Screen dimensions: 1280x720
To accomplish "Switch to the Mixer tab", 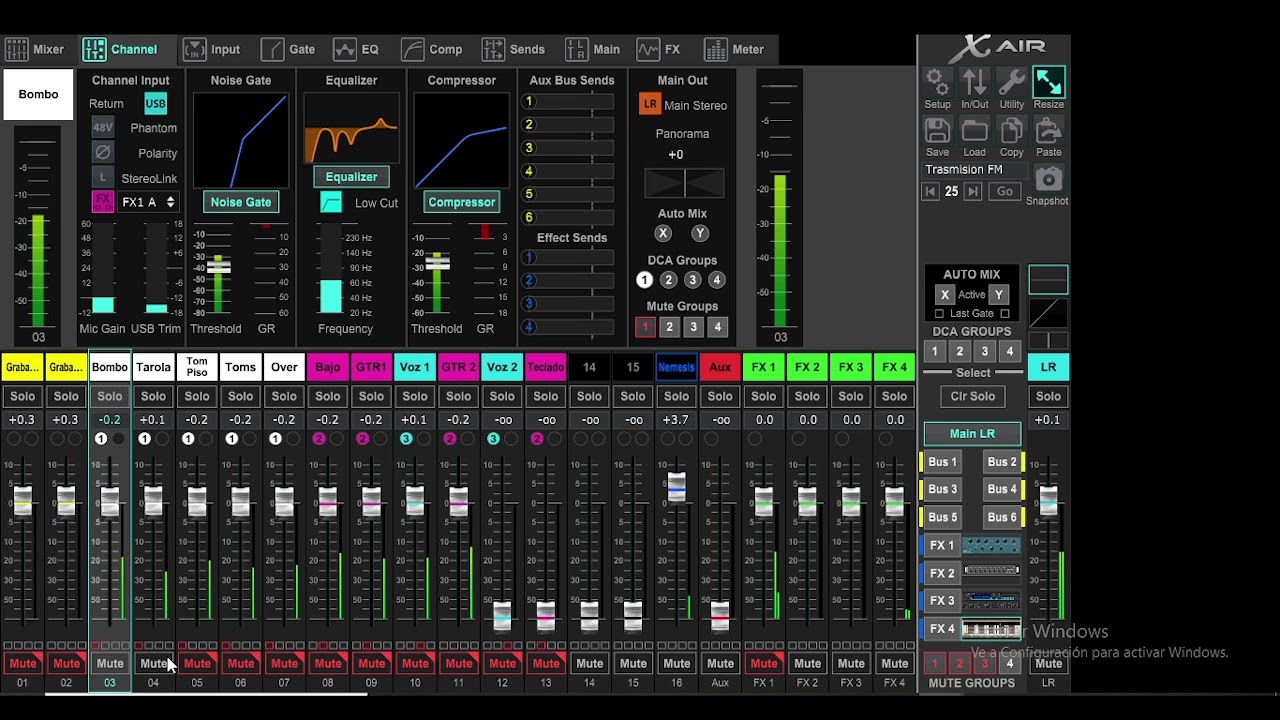I will click(35, 49).
